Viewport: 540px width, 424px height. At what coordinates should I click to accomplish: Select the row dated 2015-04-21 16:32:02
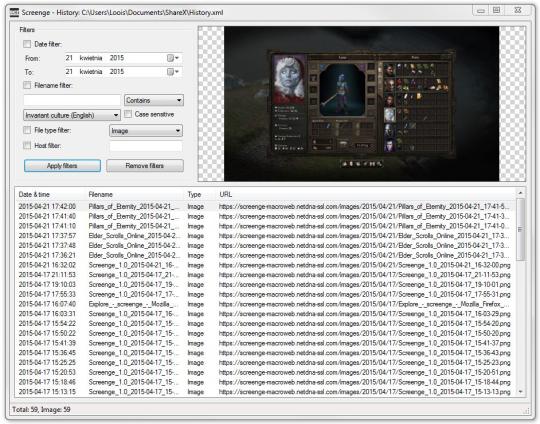(x=265, y=265)
